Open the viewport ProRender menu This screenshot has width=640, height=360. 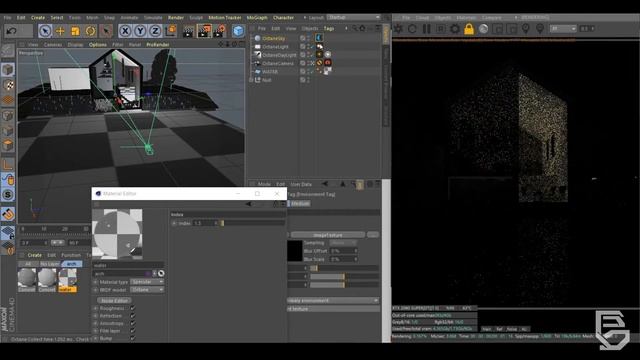(x=158, y=44)
